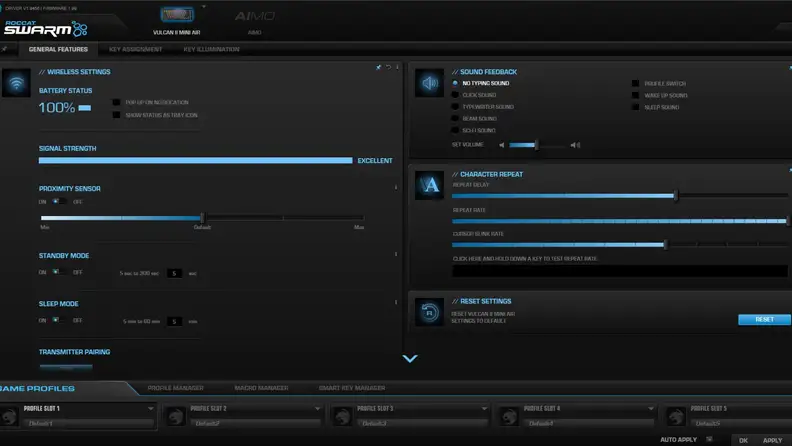This screenshot has width=792, height=446.
Task: Toggle the Standby Mode on/off switch
Action: [60, 272]
